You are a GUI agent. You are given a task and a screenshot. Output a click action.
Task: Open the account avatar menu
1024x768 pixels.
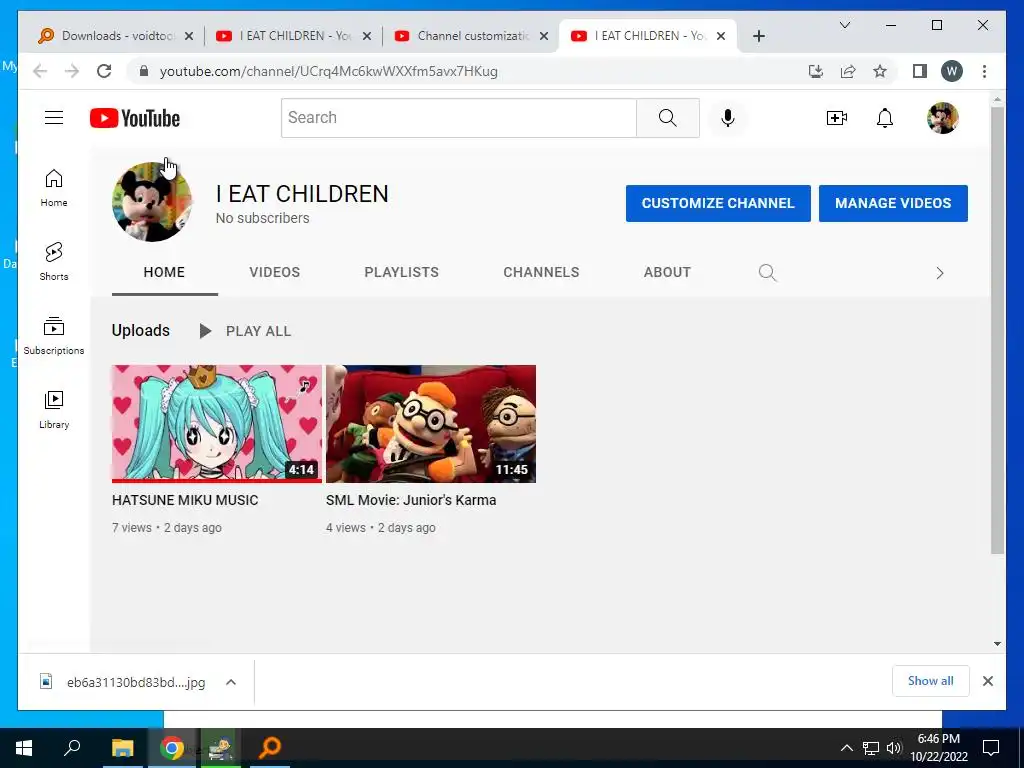[x=943, y=118]
